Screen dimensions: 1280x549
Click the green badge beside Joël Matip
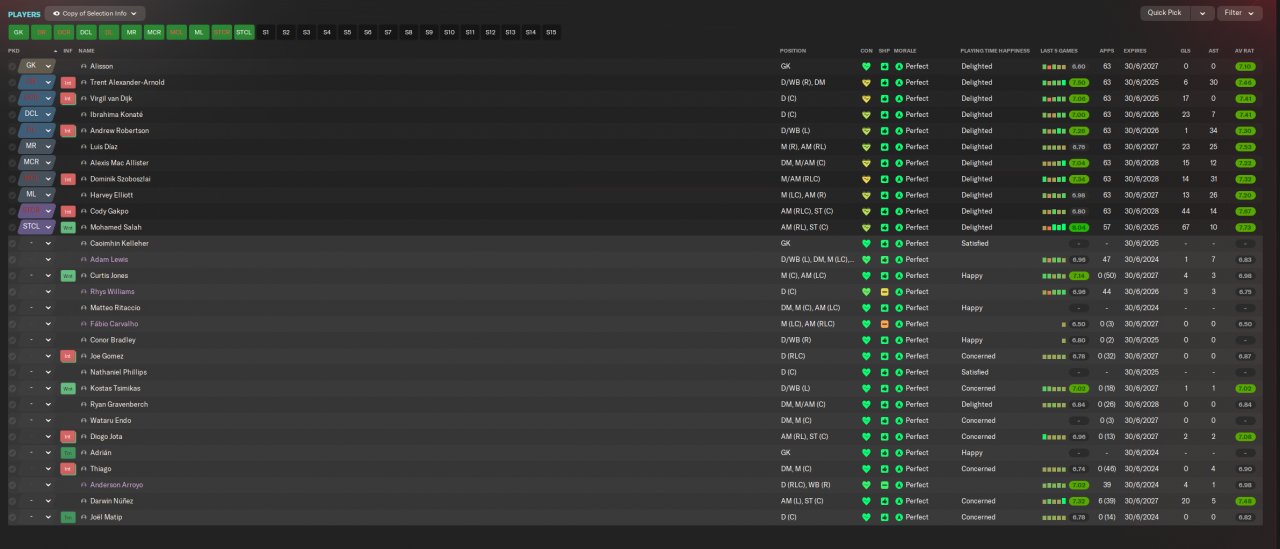(68, 517)
